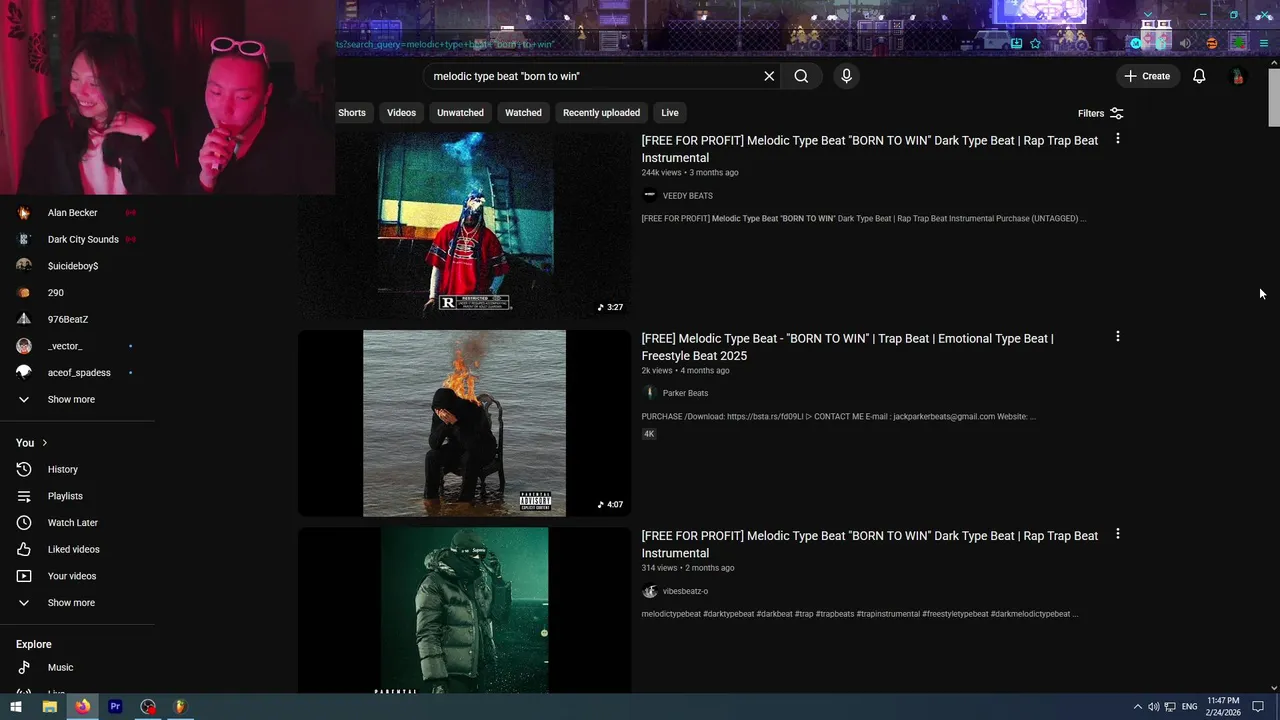Click the speaker extension icon in browser toolbar
The height and width of the screenshot is (720, 1280).
pos(1185,43)
